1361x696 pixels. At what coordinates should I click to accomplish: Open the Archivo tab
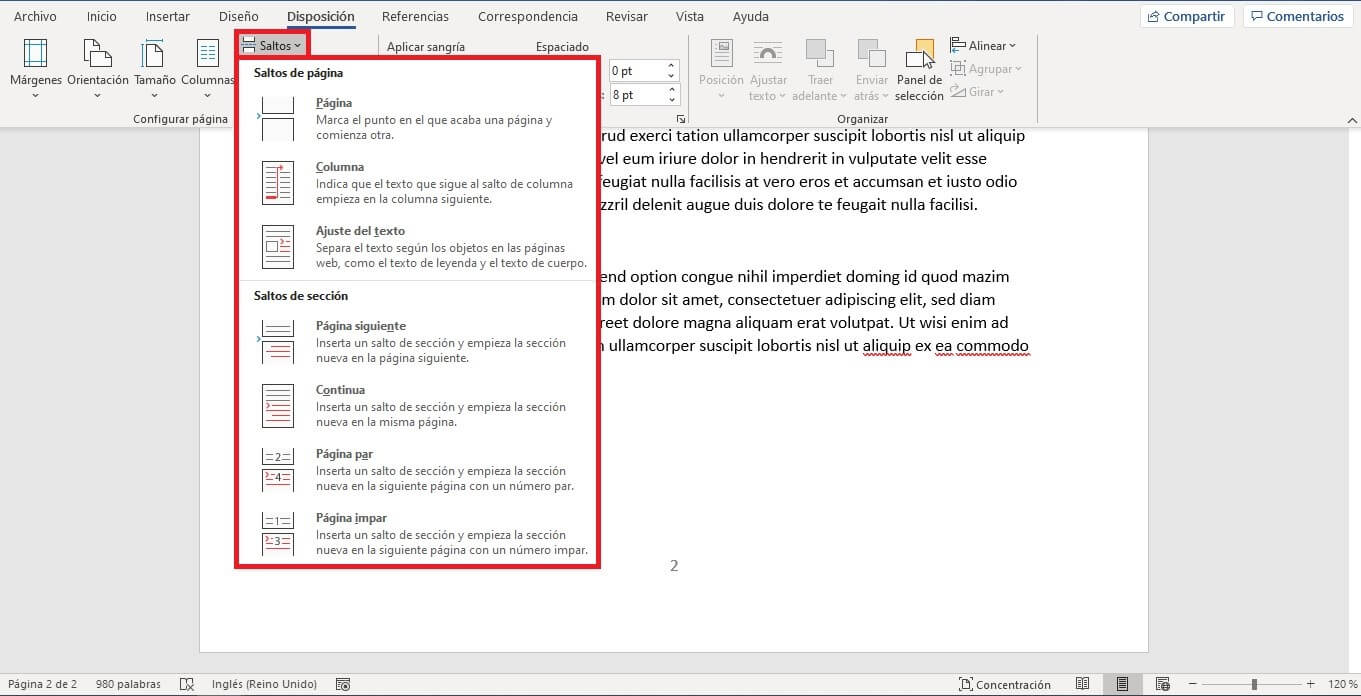click(x=35, y=17)
